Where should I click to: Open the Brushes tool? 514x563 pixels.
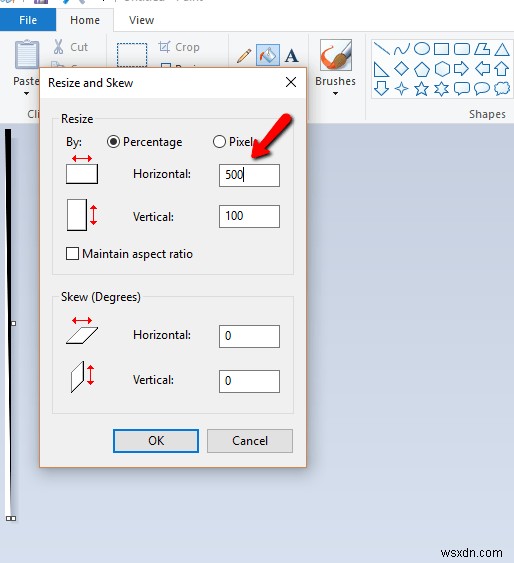click(336, 55)
